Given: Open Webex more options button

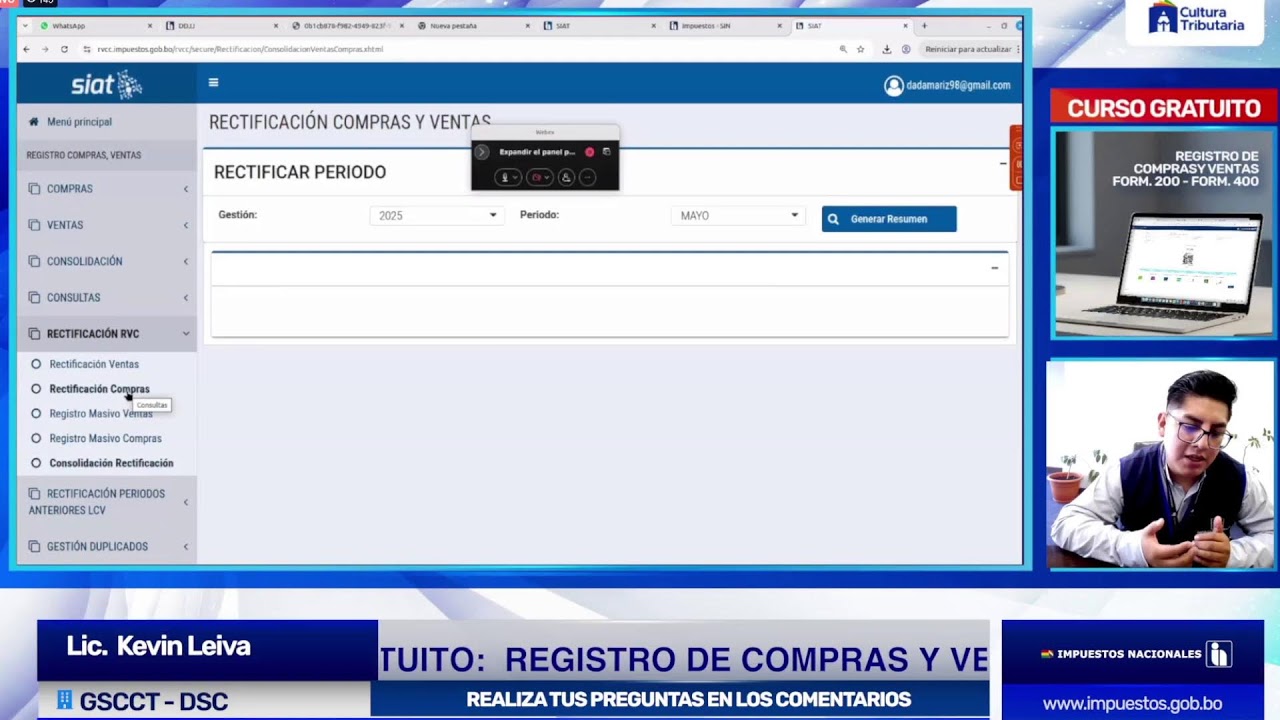Looking at the screenshot, I should [587, 177].
